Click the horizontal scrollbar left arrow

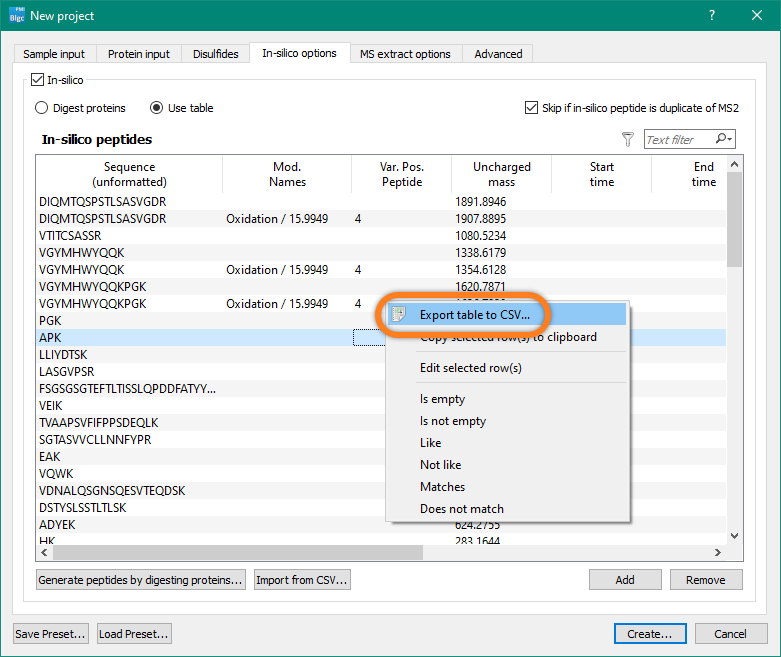(46, 553)
